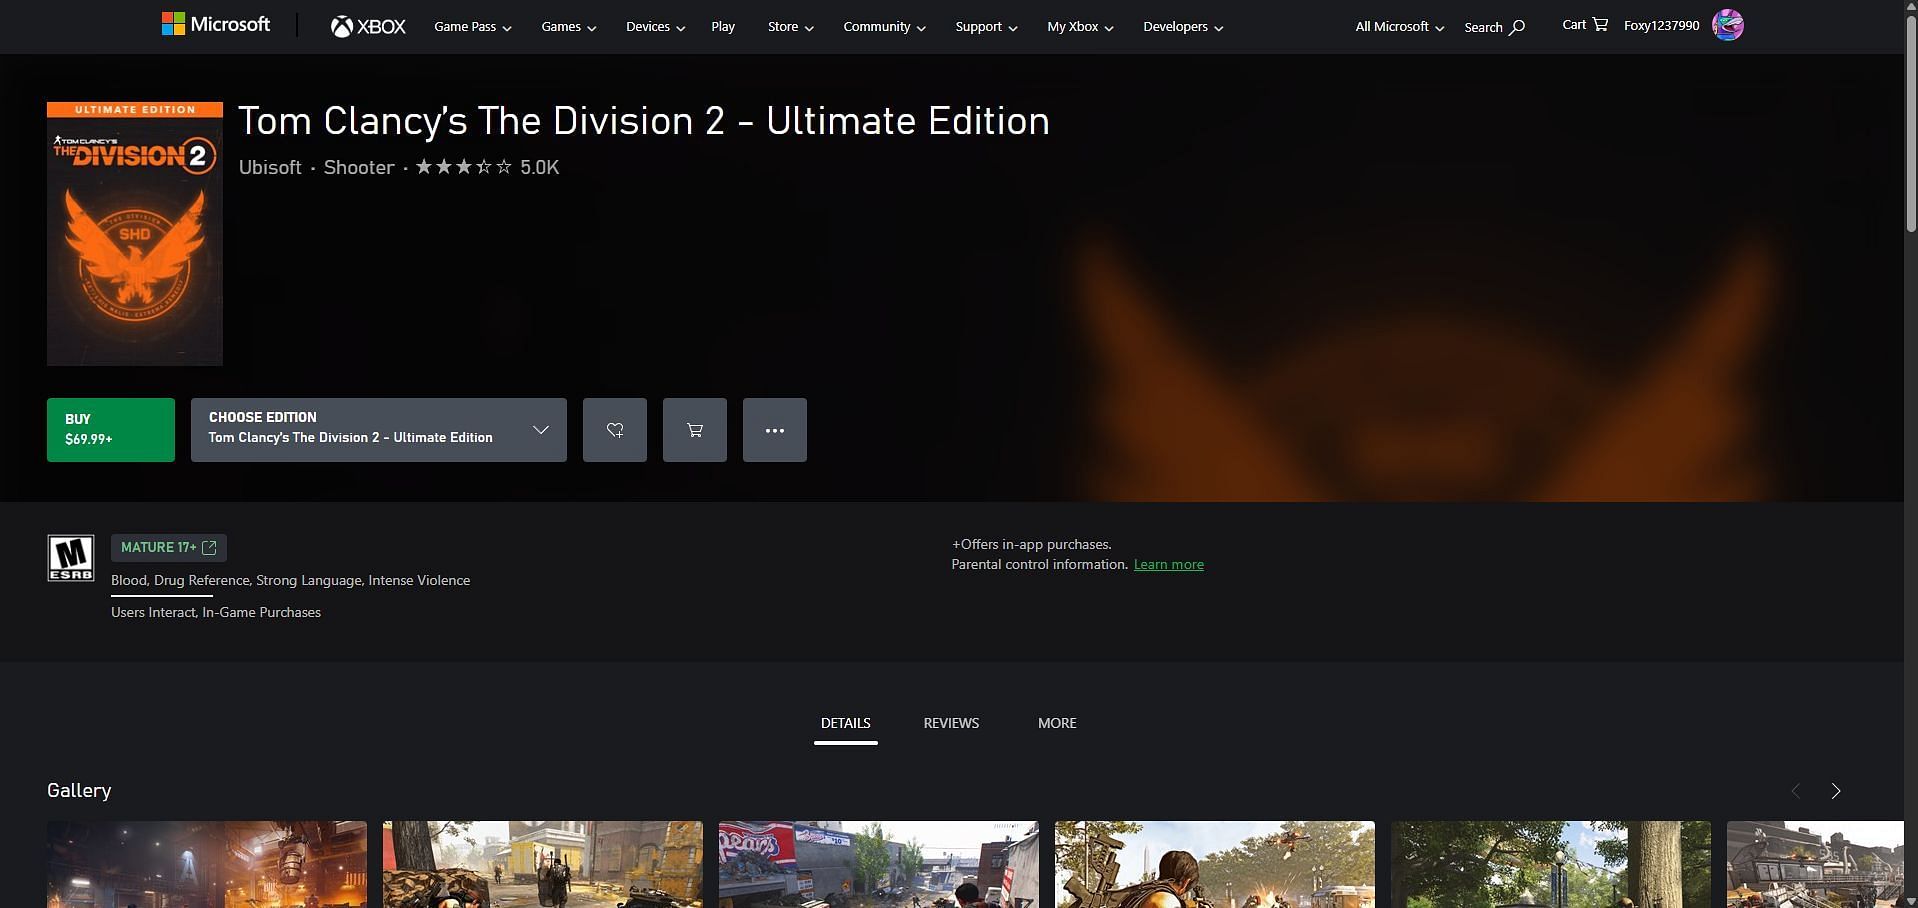The width and height of the screenshot is (1918, 908).
Task: Open the Choose Edition dropdown
Action: coord(379,430)
